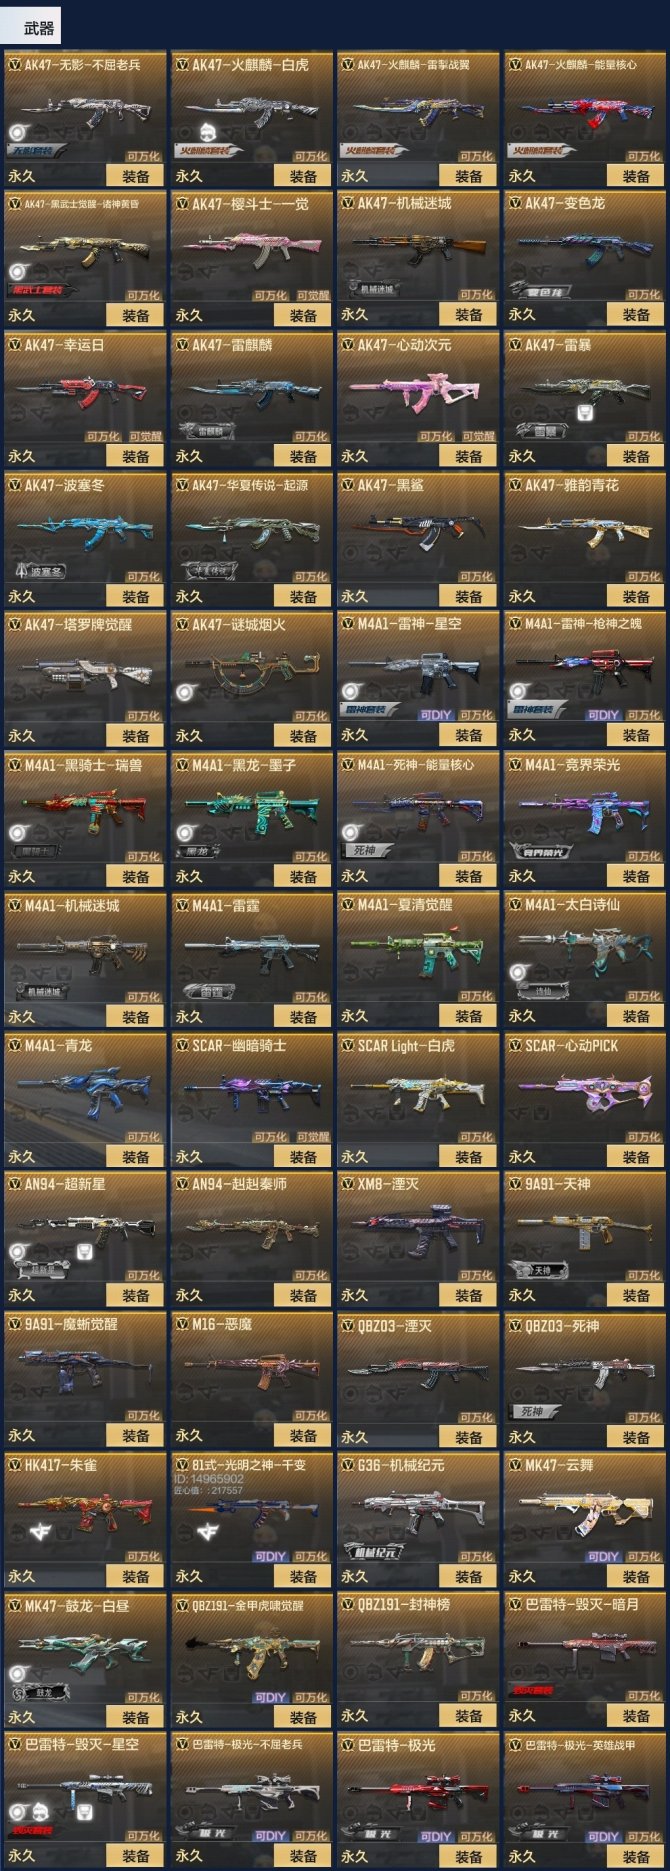The width and height of the screenshot is (670, 1871).
Task: Click the magazine icon on AN94-超新星
Action: 85,1252
